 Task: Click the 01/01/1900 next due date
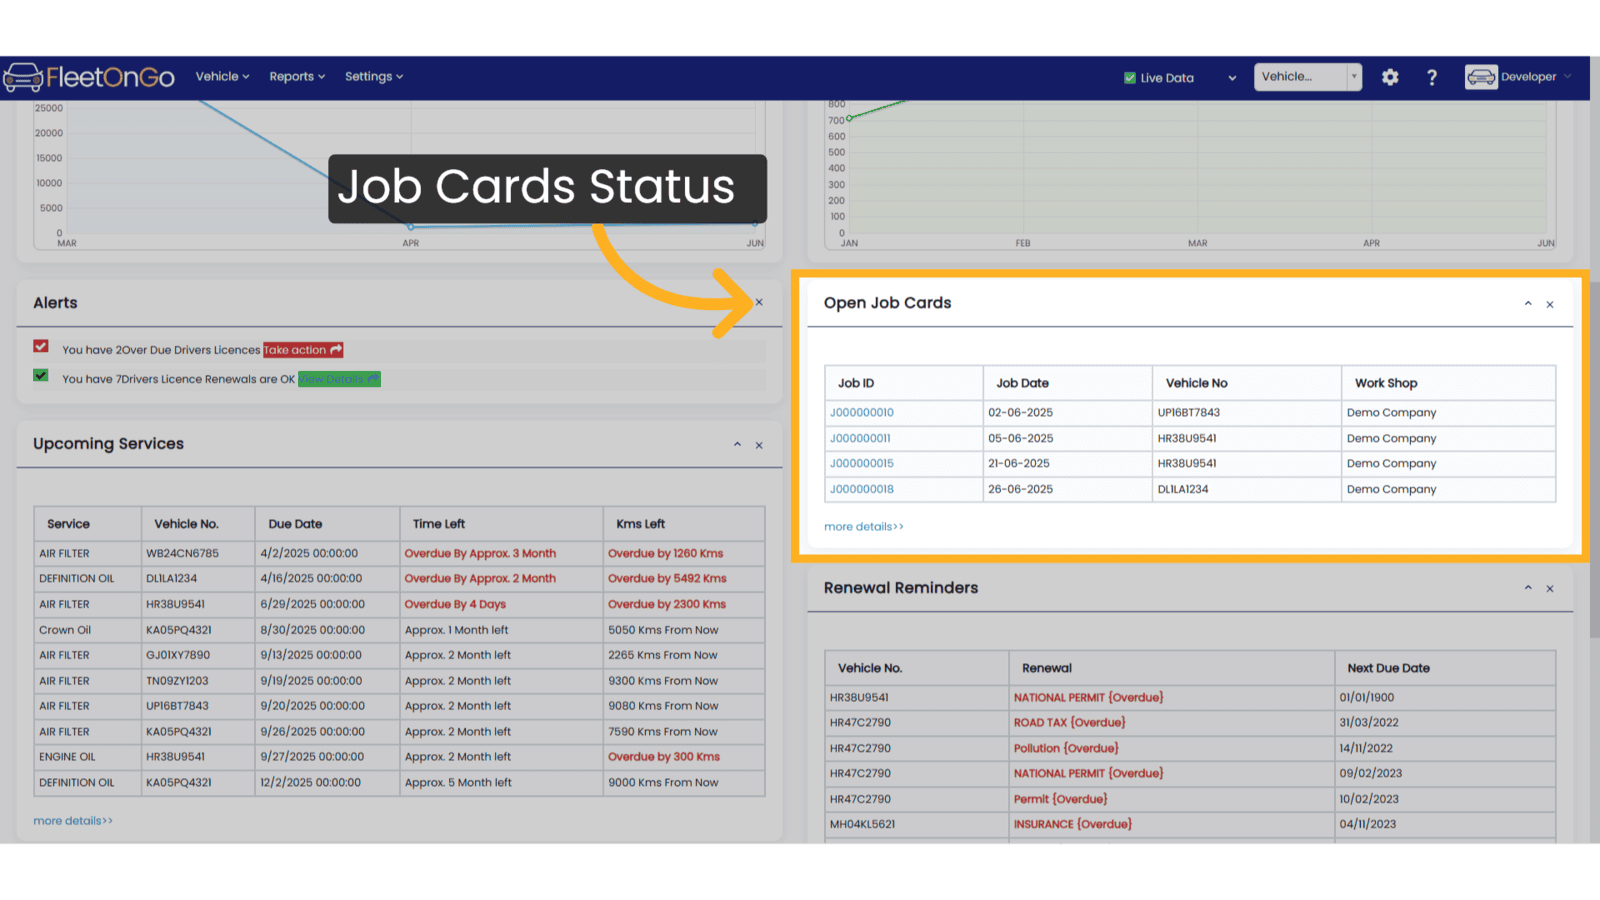tap(1367, 698)
